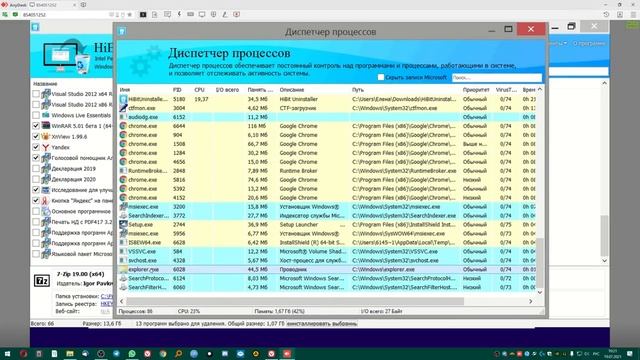Click the SearchProtocolHost process icon

tap(123, 278)
